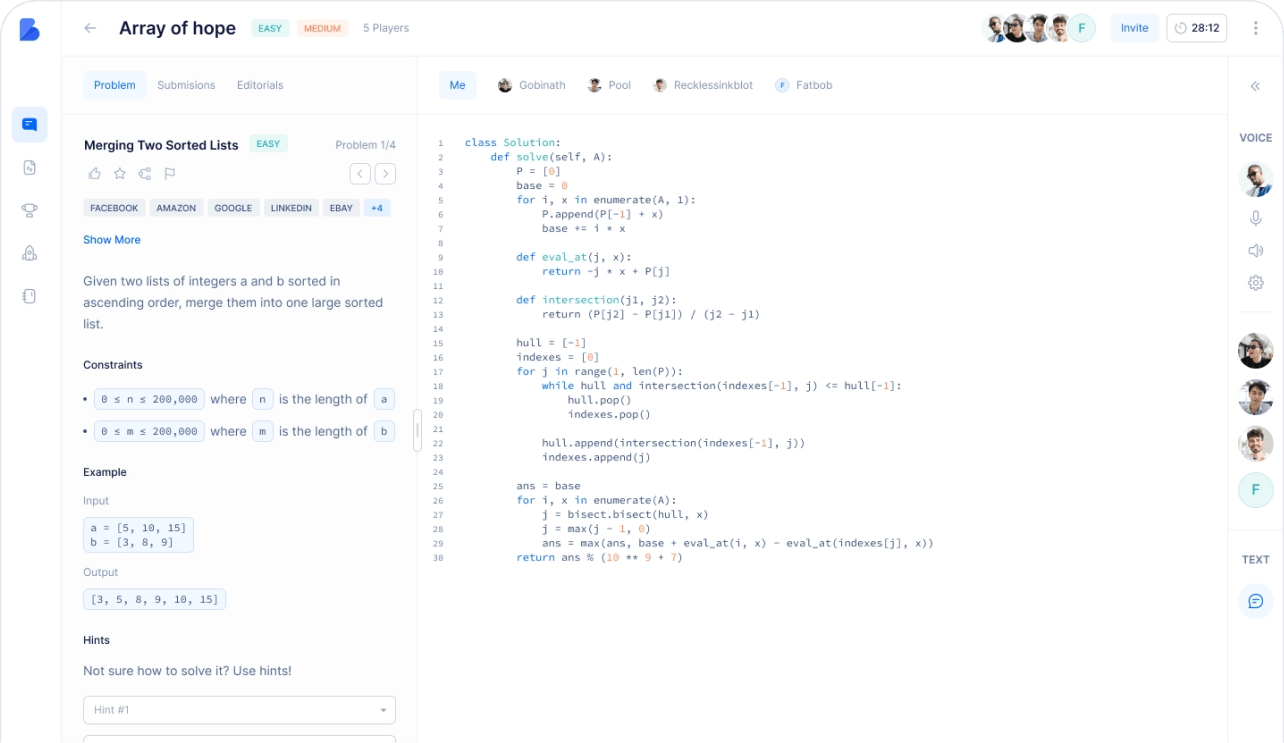This screenshot has height=743, width=1284.
Task: Open the three-dot more options menu
Action: [1255, 28]
